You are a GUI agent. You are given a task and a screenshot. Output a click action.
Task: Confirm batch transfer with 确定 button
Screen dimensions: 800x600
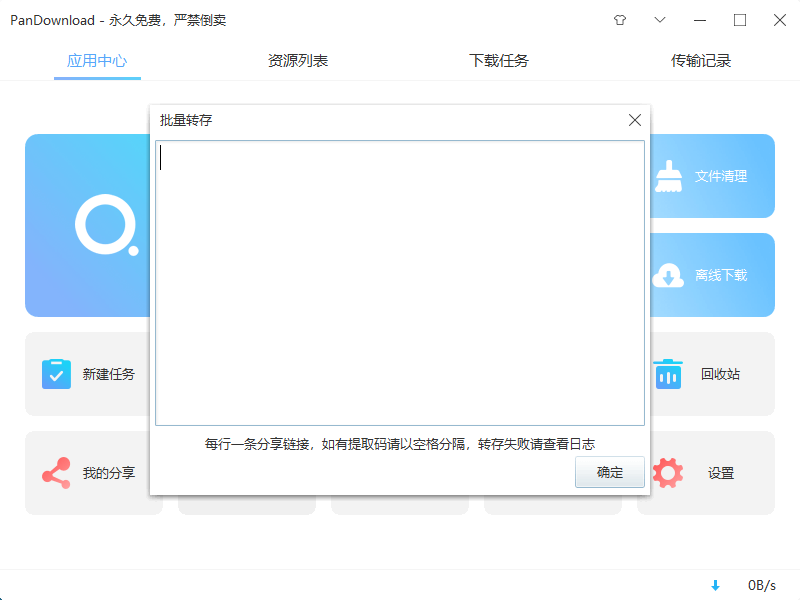[x=609, y=472]
